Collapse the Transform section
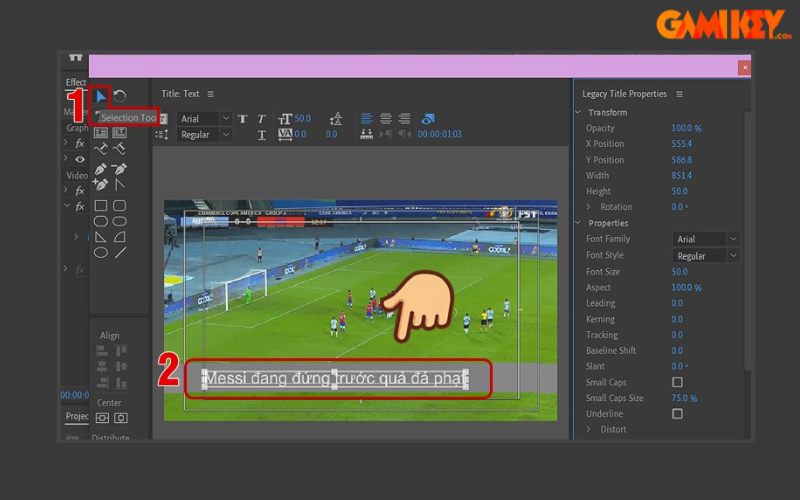 coord(578,112)
